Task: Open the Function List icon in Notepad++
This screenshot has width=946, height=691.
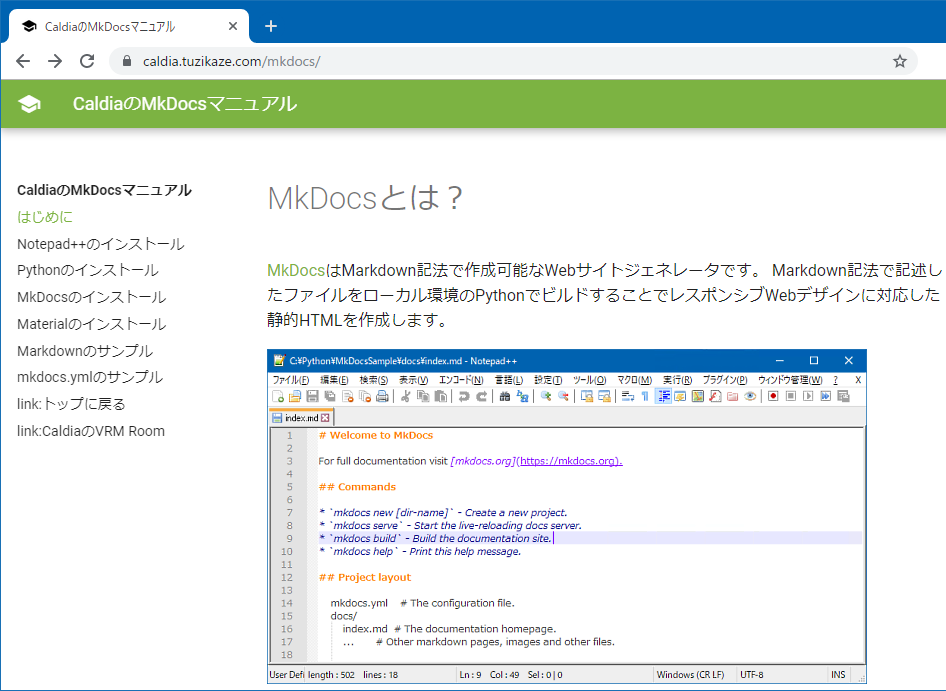Action: point(715,396)
